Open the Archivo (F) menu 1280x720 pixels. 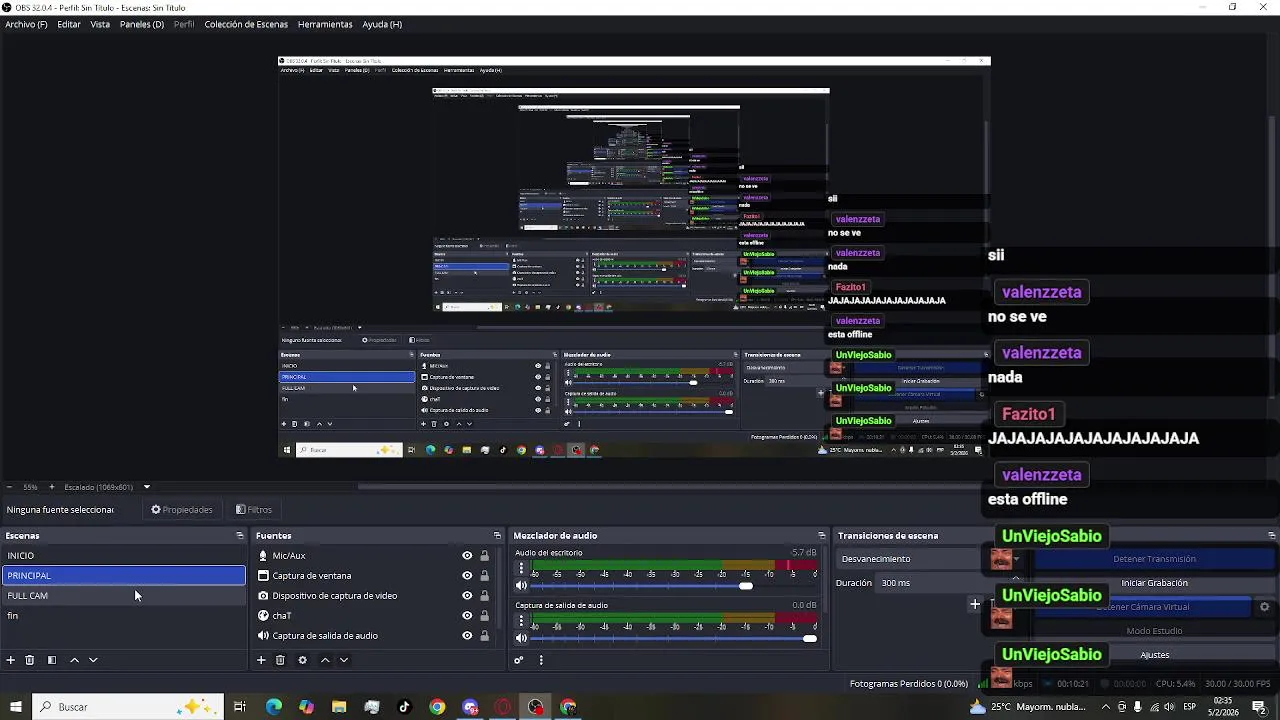point(26,24)
